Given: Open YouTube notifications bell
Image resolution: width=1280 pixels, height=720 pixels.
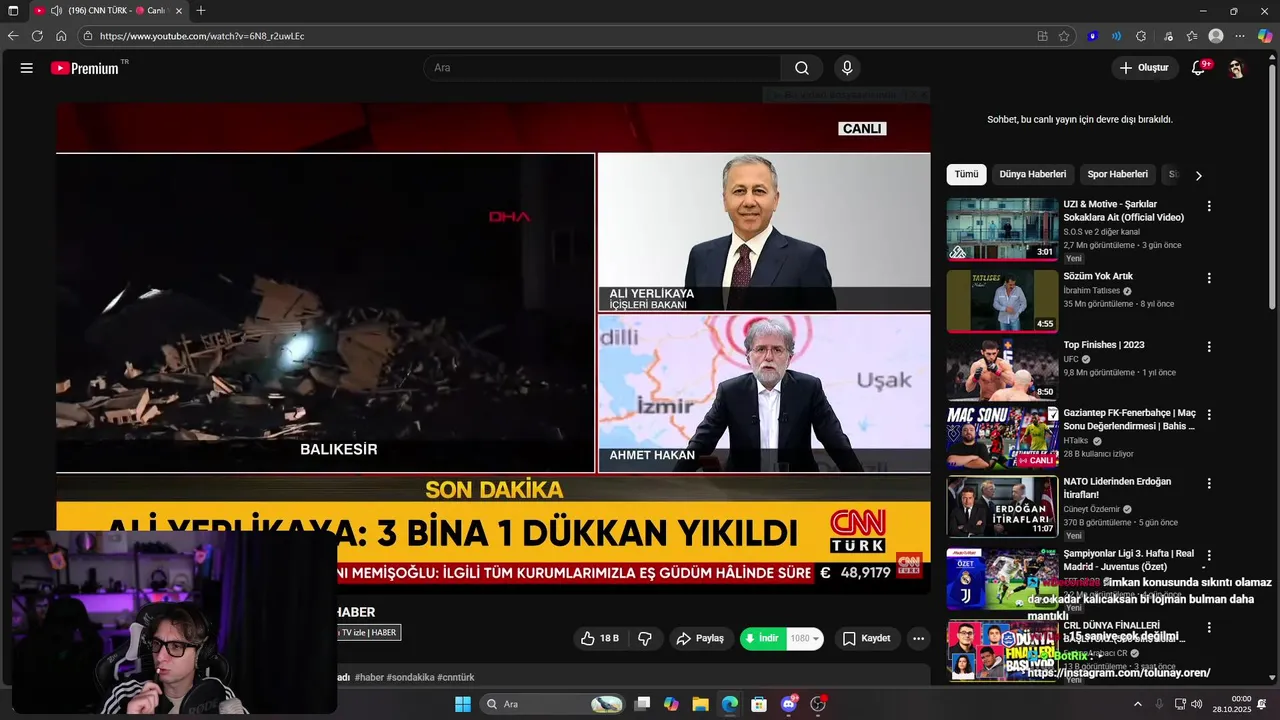Looking at the screenshot, I should click(1199, 68).
